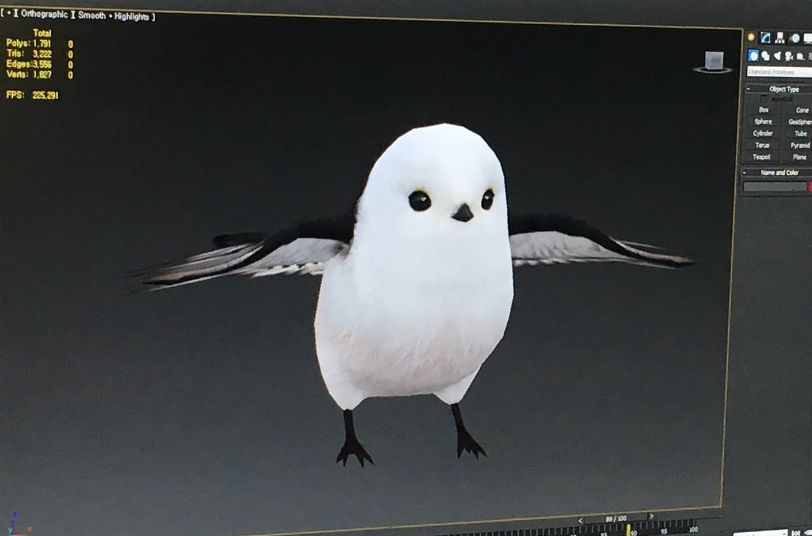812x536 pixels.
Task: Click the Teapot primitive button
Action: [x=762, y=157]
